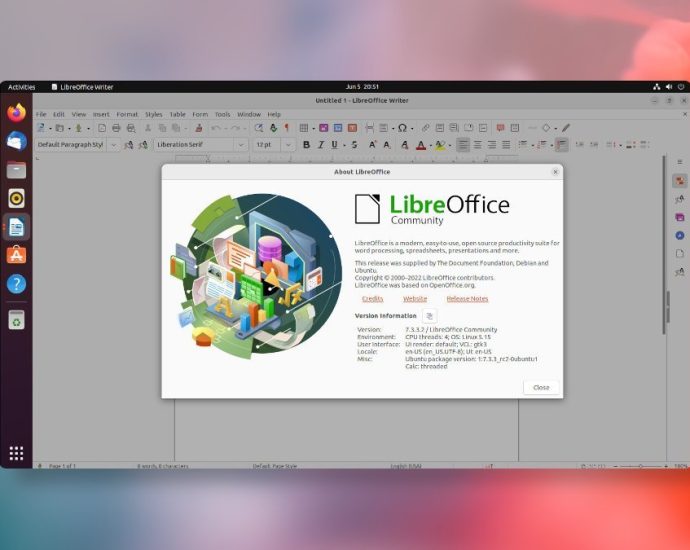The image size is (690, 550).
Task: Click the Website link
Action: click(415, 299)
